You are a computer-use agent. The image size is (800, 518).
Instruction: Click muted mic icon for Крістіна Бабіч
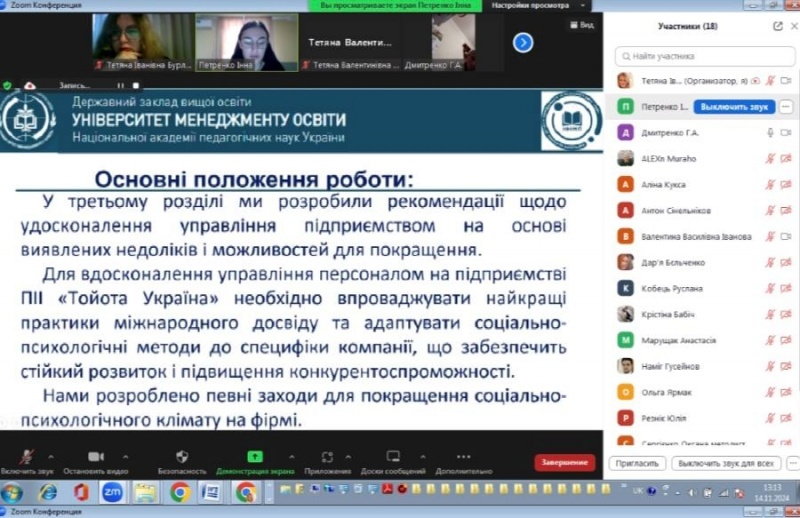point(770,314)
